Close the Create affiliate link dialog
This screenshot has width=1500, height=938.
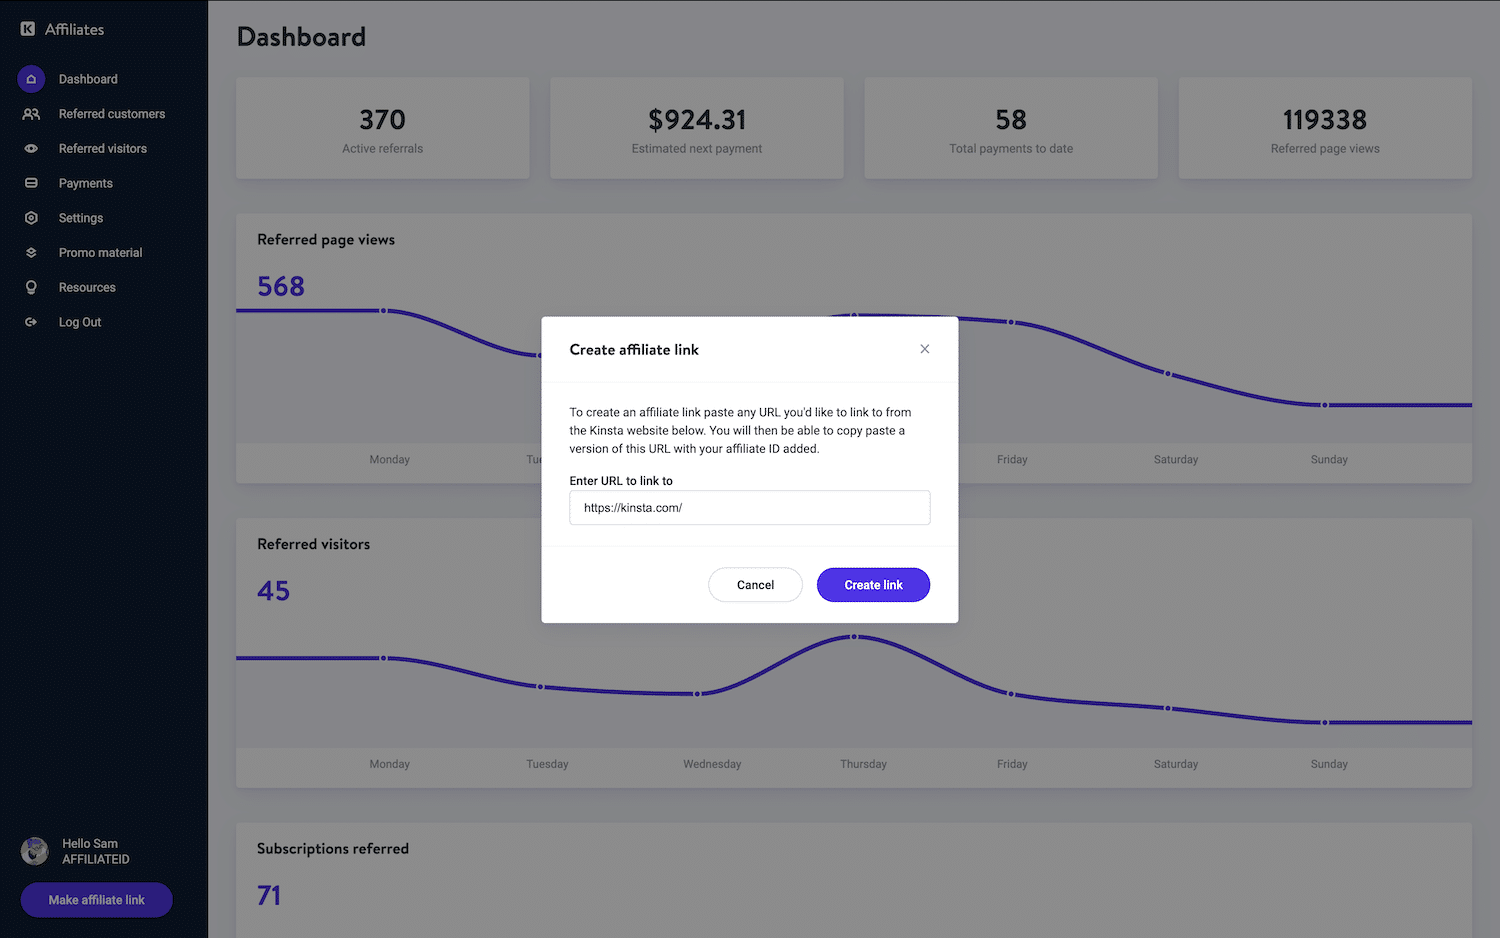pos(925,349)
